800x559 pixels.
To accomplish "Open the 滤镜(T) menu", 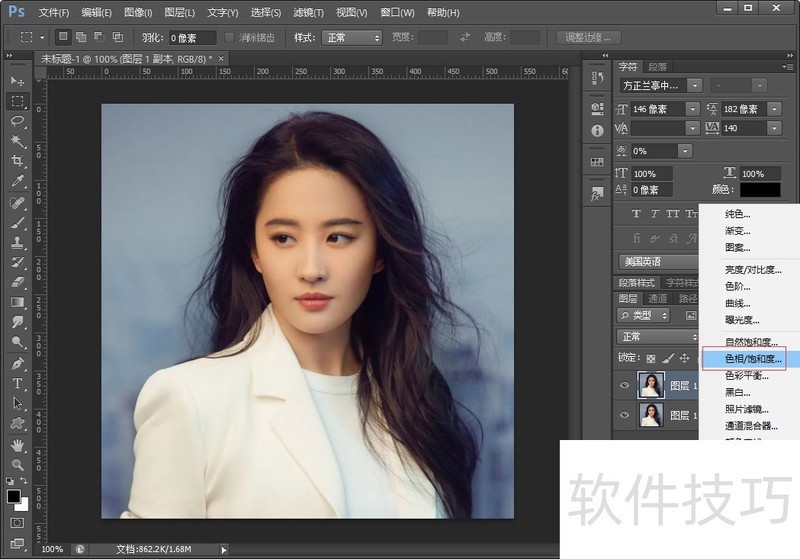I will point(308,13).
